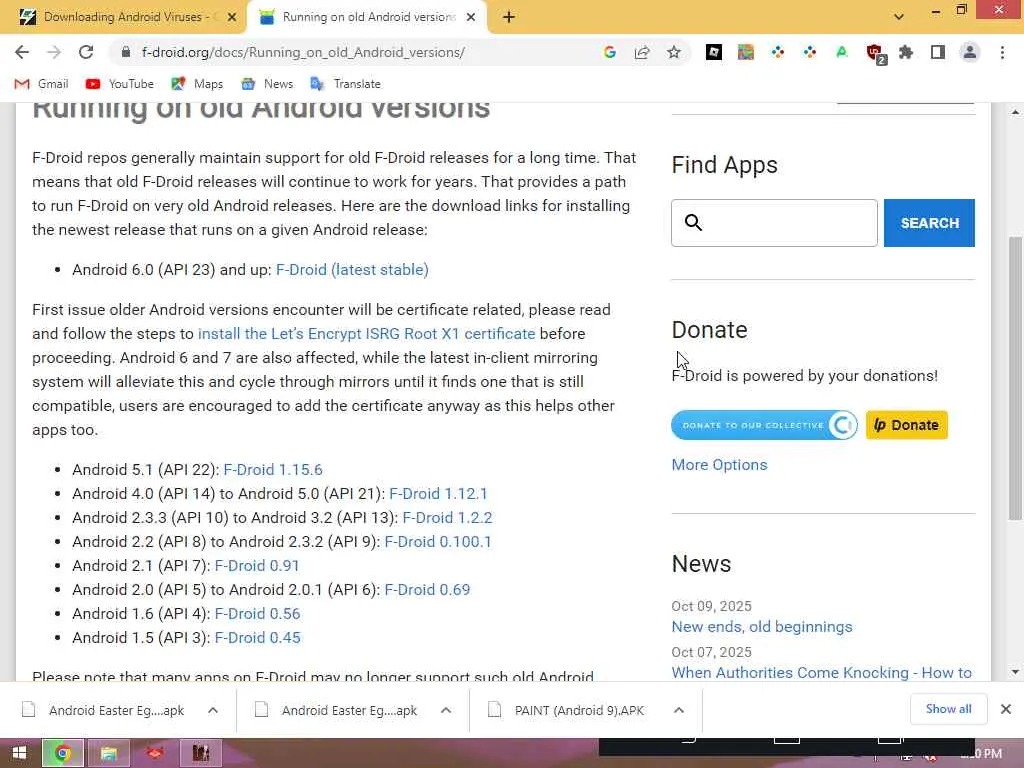Open uBlock shield extension icon
Viewport: 1024px width, 768px height.
pos(875,53)
